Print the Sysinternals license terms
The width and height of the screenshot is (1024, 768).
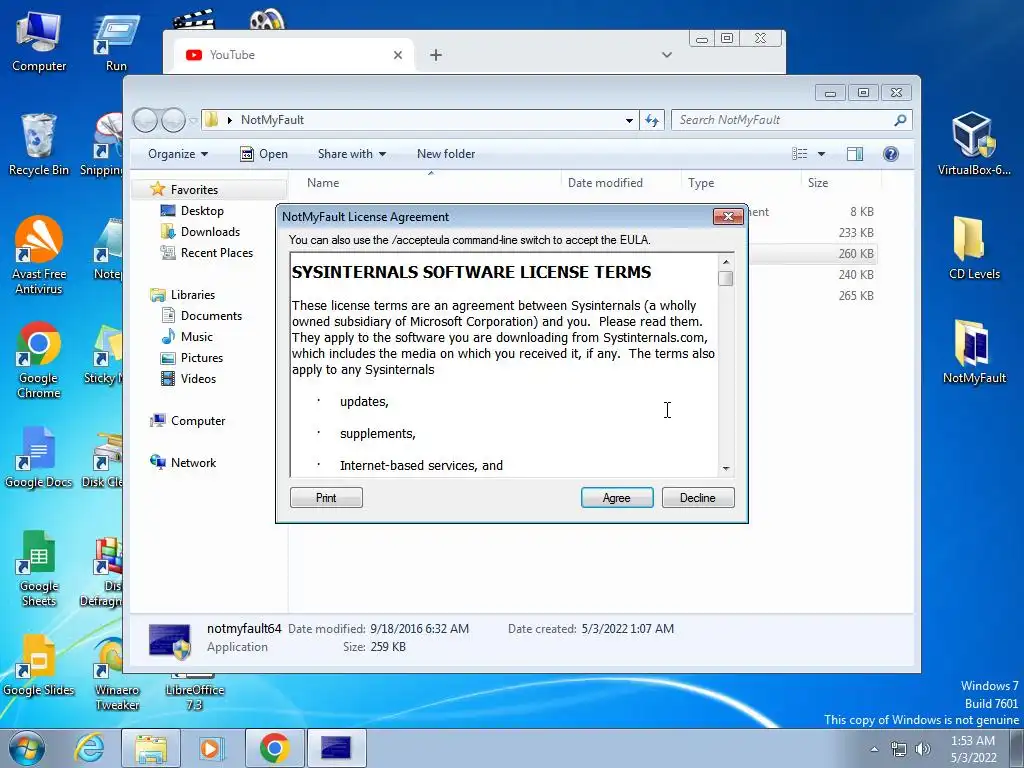coord(326,498)
